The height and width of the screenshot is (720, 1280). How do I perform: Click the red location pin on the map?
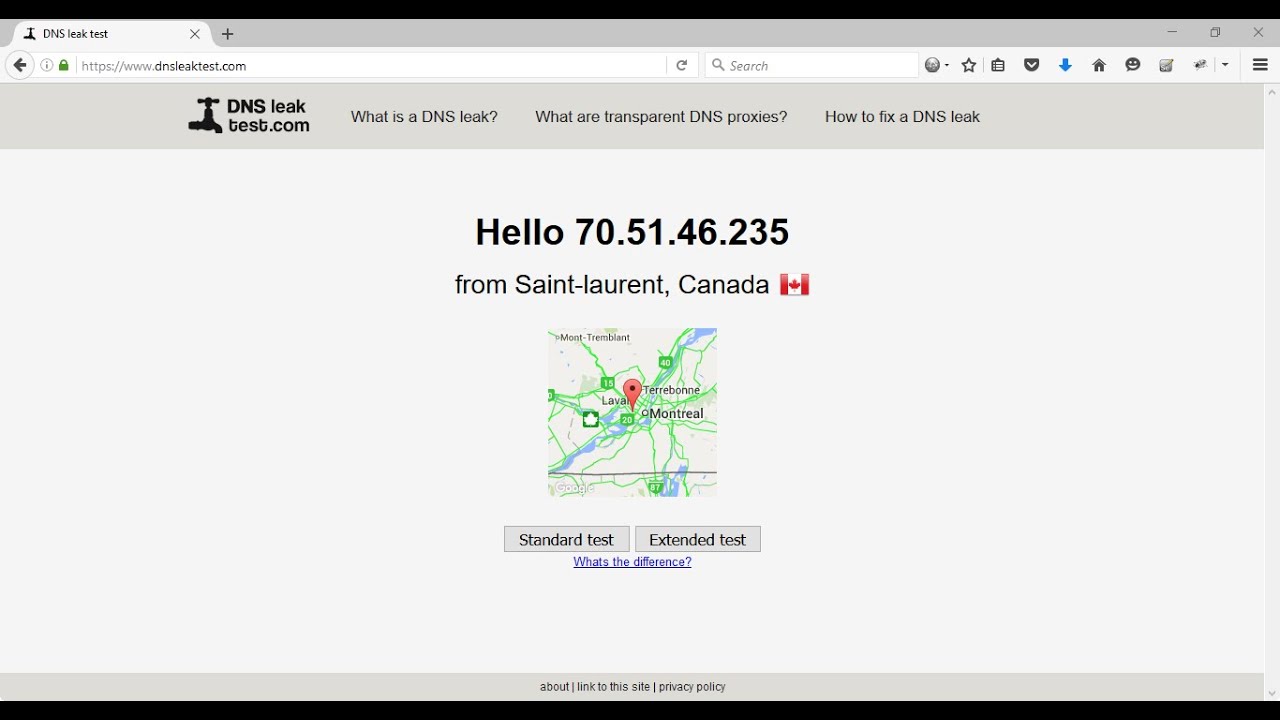click(632, 393)
